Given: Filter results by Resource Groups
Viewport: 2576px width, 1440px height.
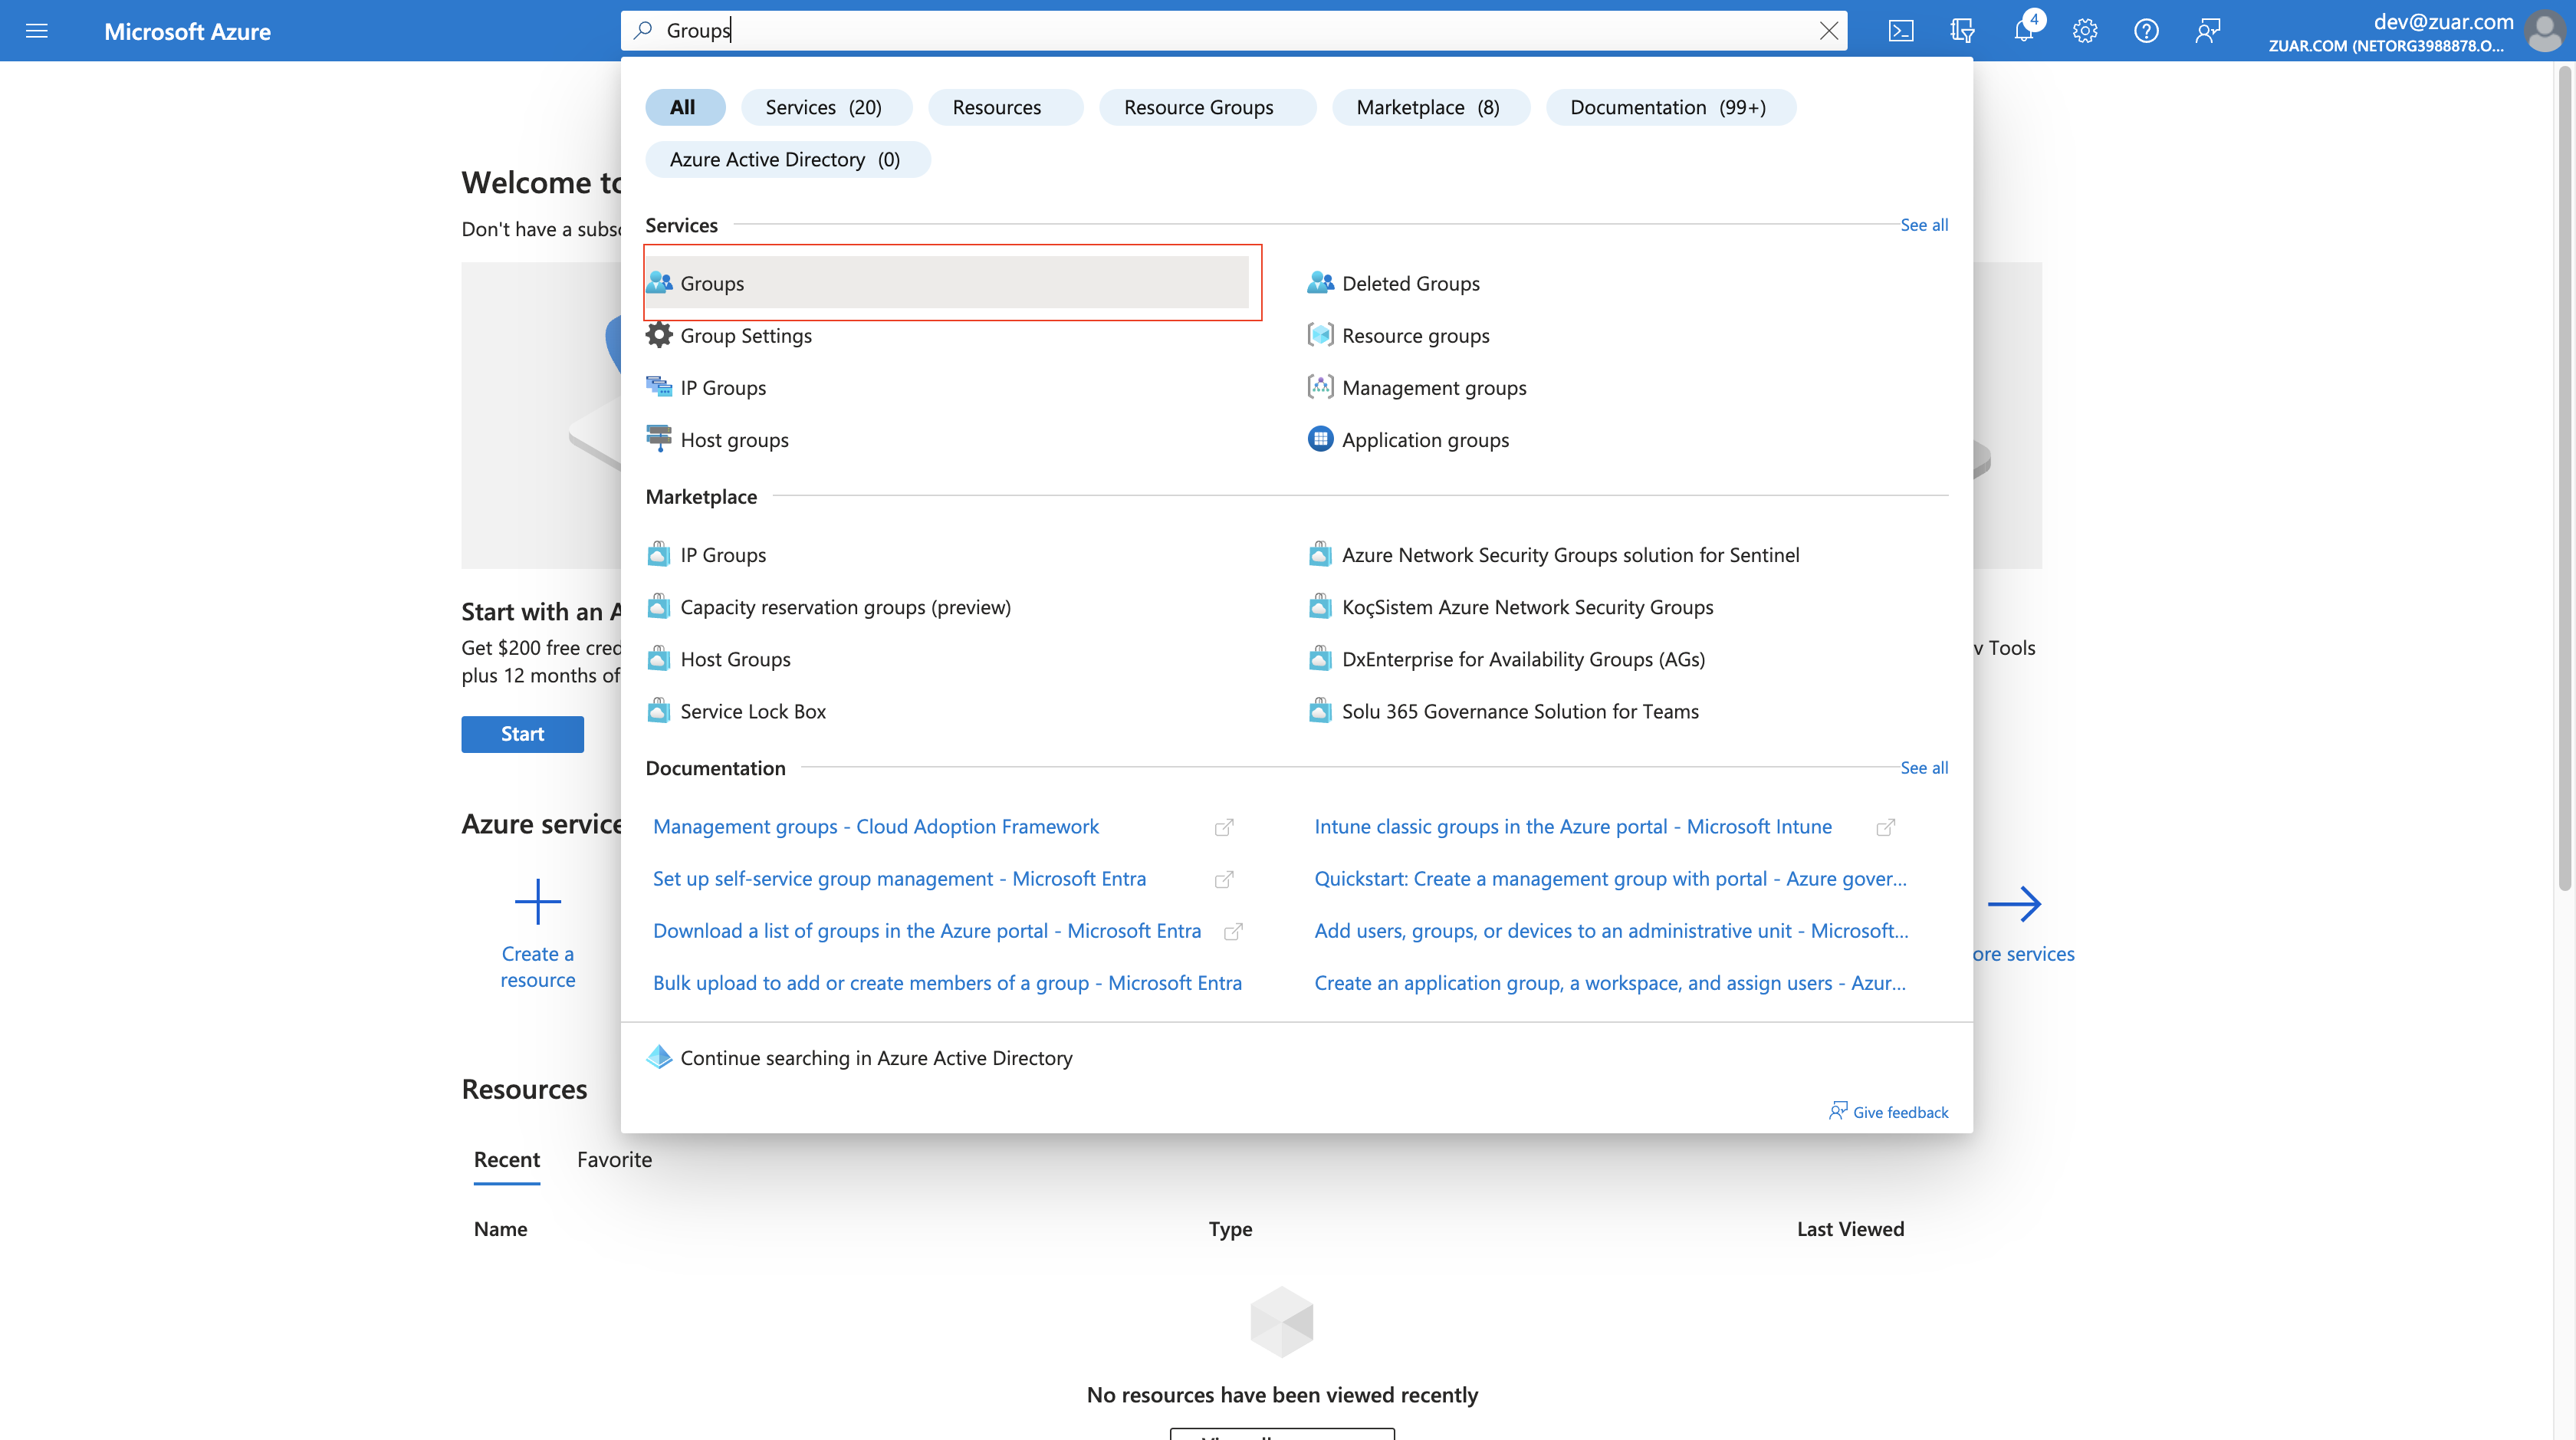Looking at the screenshot, I should pyautogui.click(x=1207, y=107).
